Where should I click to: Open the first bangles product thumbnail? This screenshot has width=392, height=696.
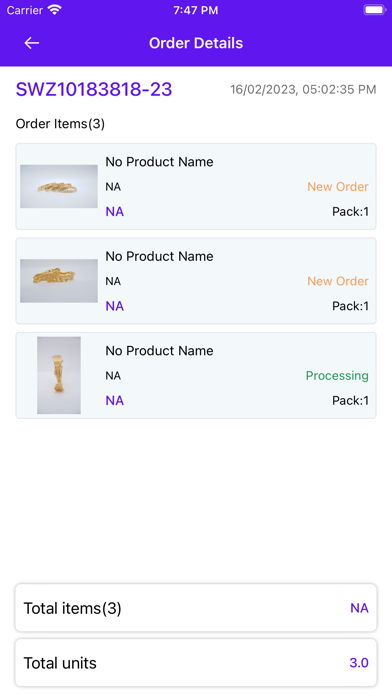pos(59,186)
